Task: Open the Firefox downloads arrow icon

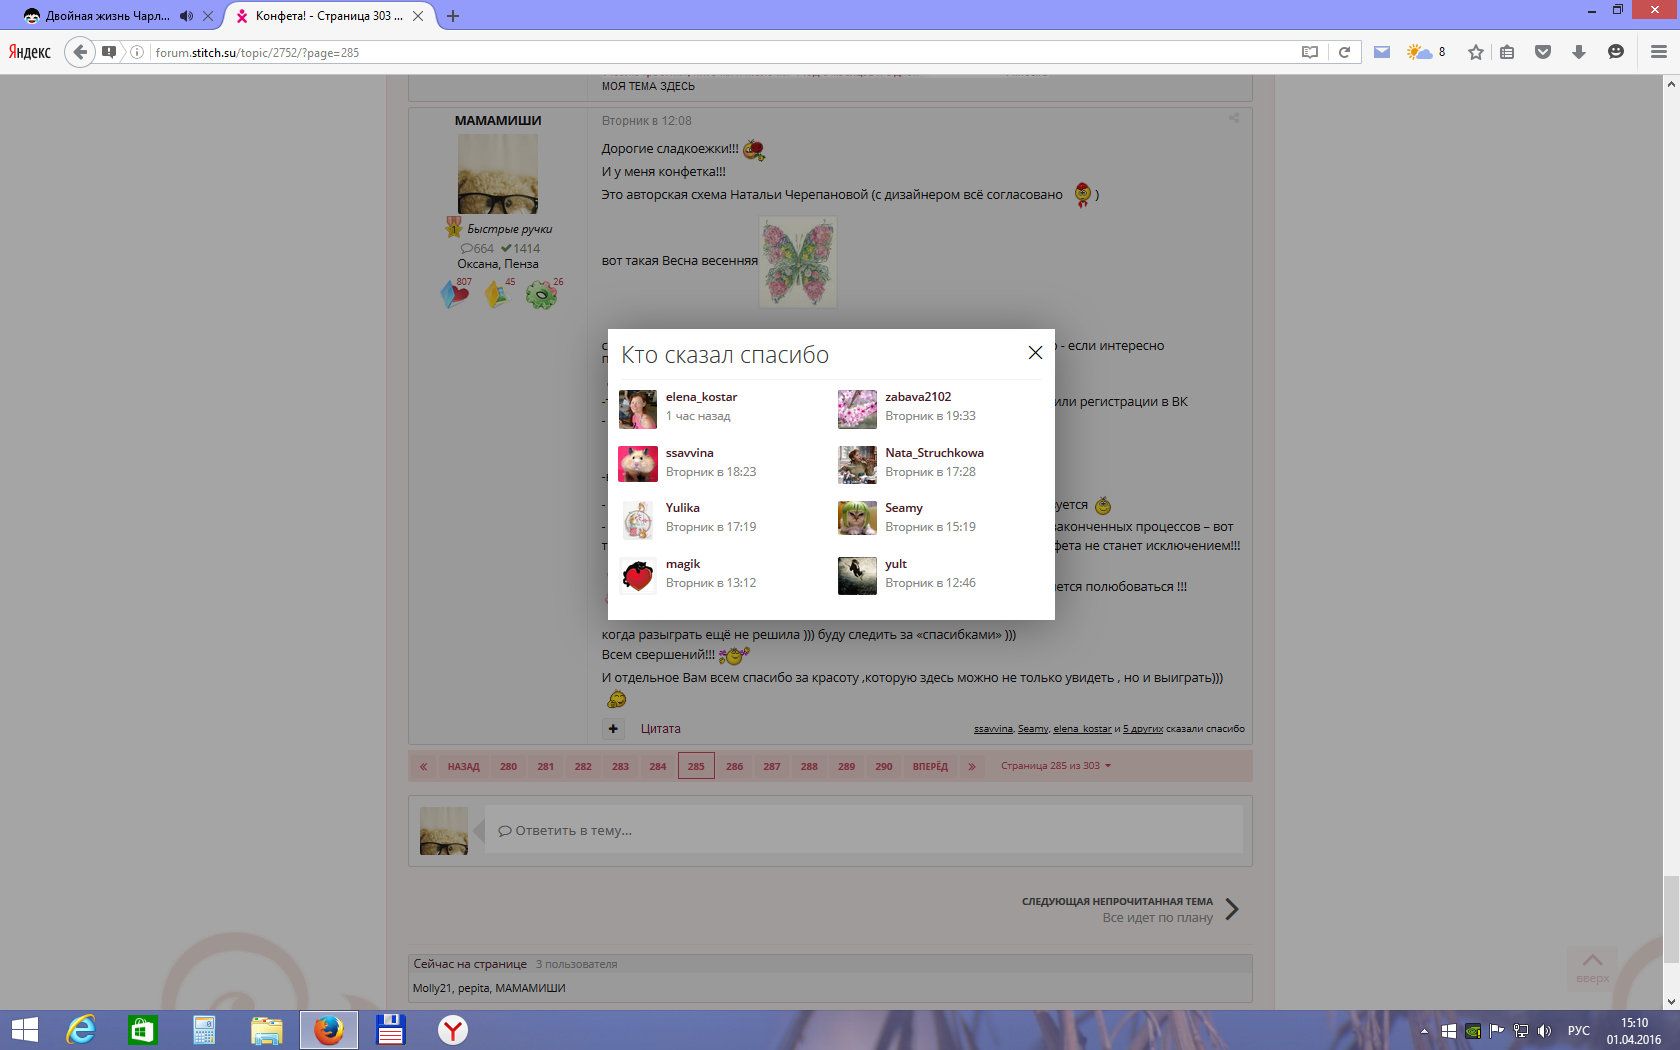Action: (x=1579, y=52)
